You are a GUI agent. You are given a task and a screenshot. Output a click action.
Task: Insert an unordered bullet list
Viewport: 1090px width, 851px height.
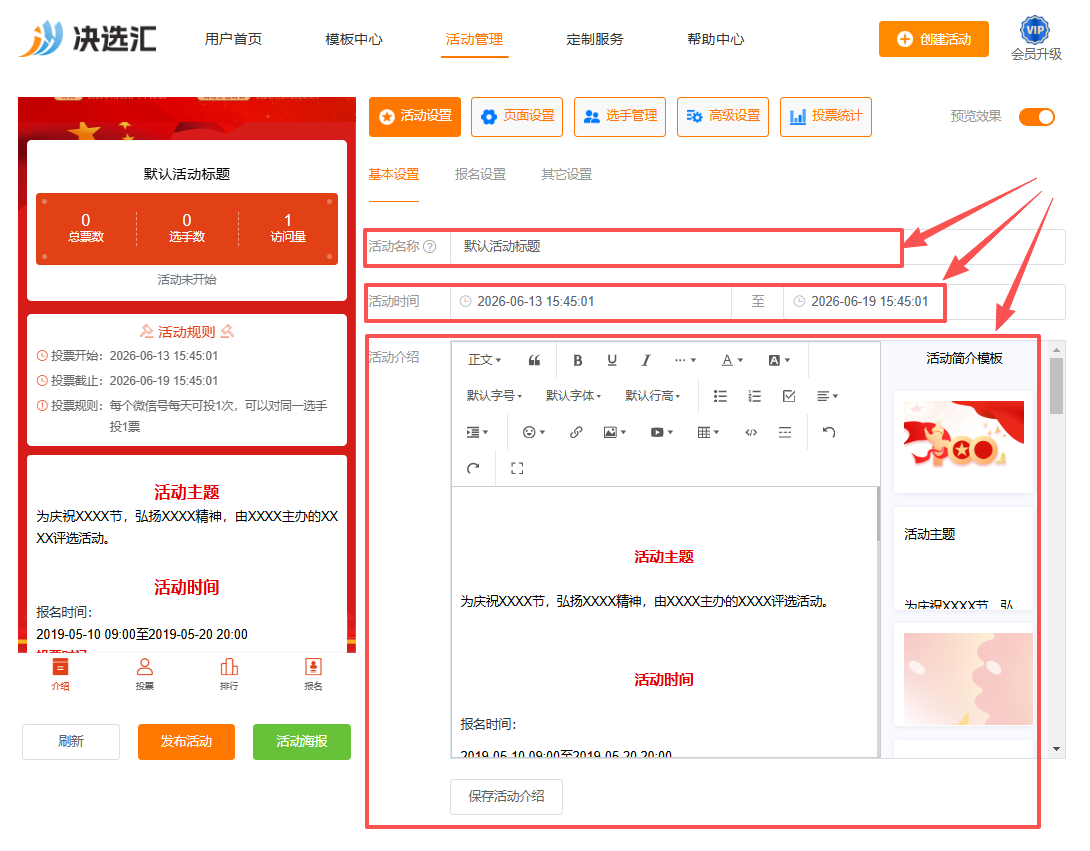coord(720,396)
